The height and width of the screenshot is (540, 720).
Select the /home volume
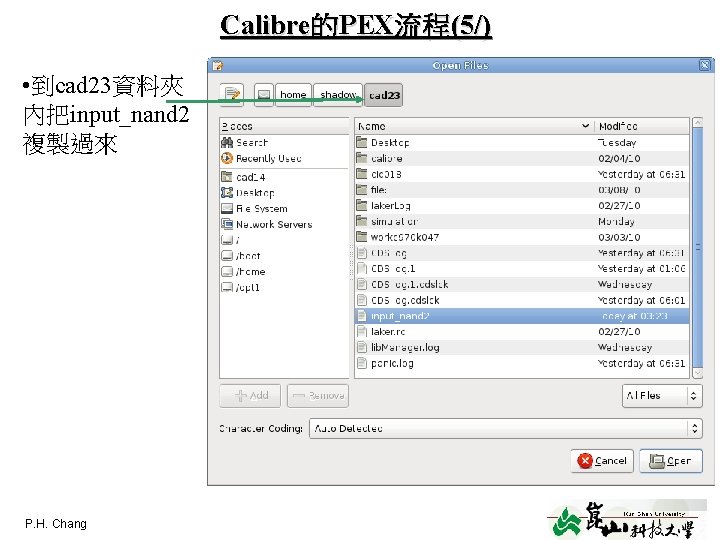pos(284,272)
